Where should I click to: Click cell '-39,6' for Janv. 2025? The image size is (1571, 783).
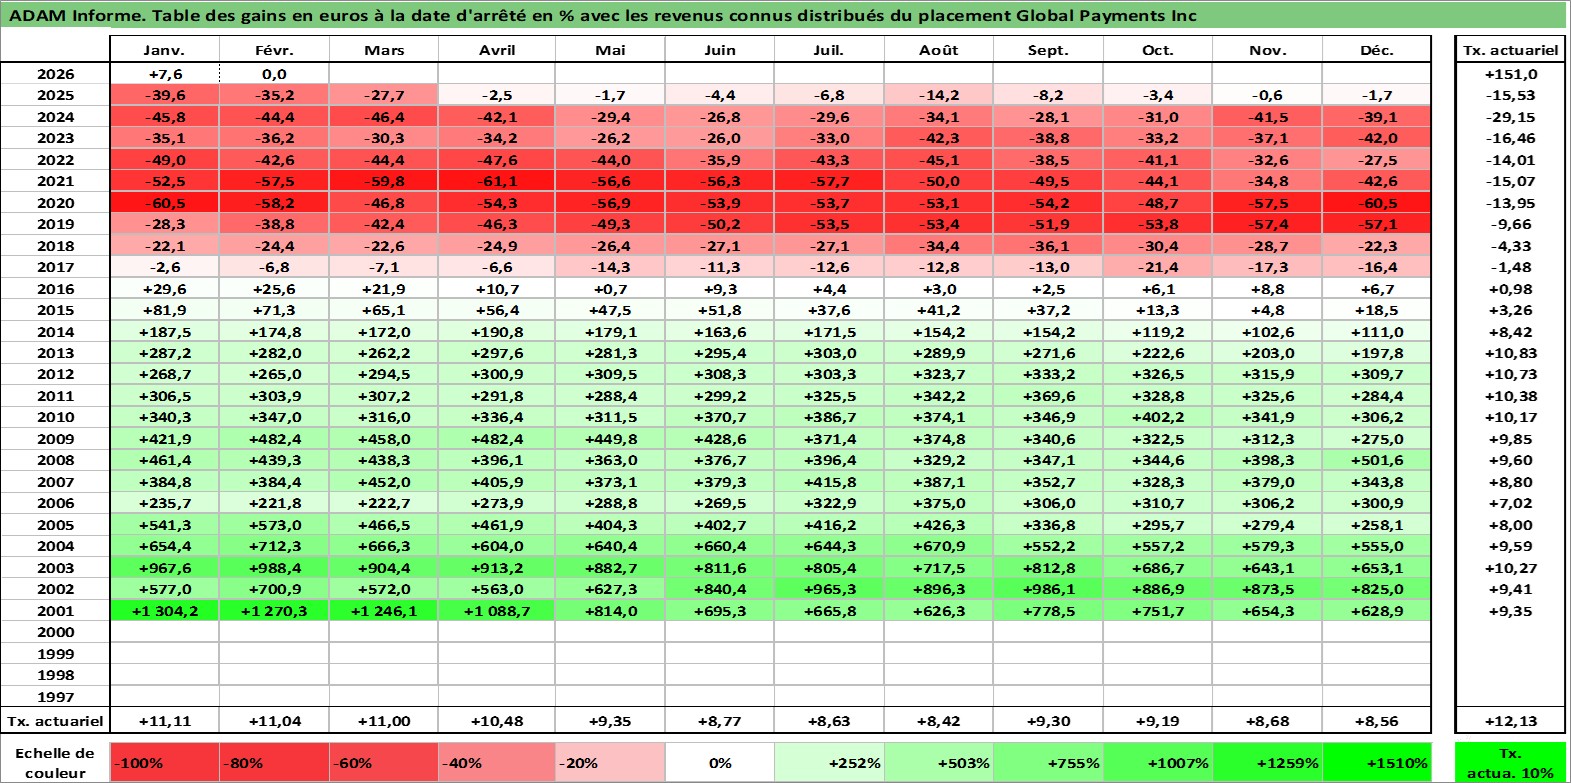pyautogui.click(x=164, y=95)
